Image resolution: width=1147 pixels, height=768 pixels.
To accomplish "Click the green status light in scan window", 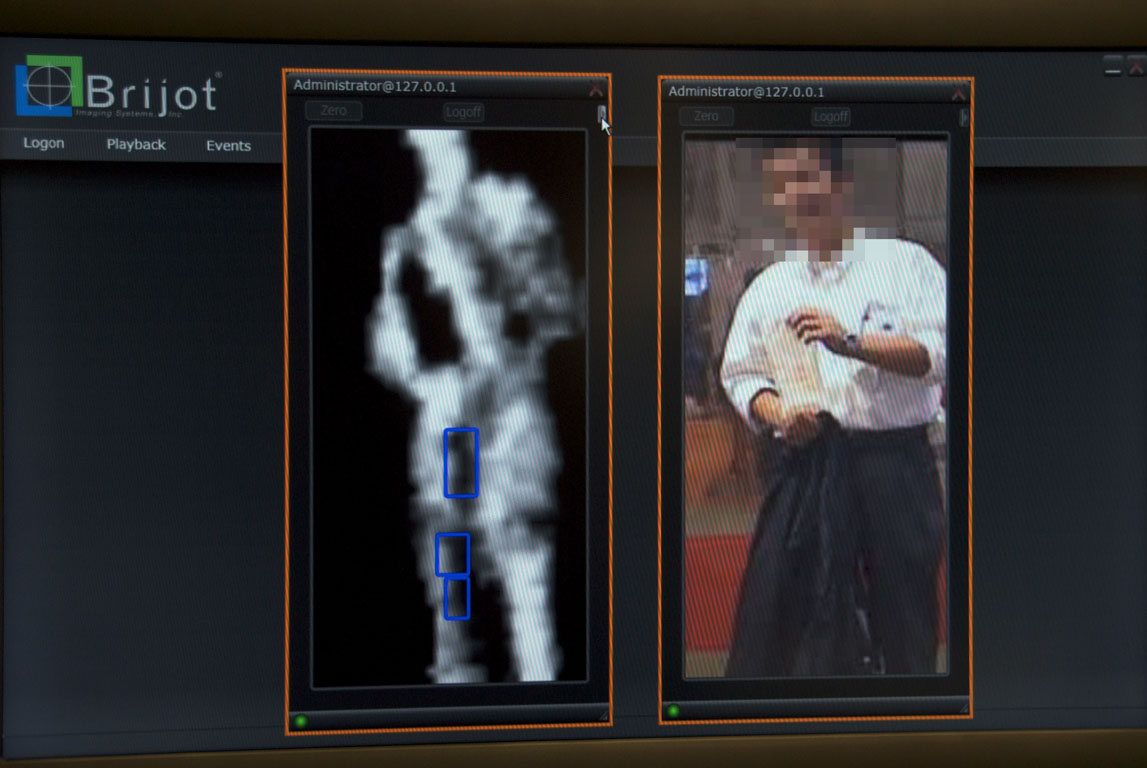I will [x=301, y=721].
